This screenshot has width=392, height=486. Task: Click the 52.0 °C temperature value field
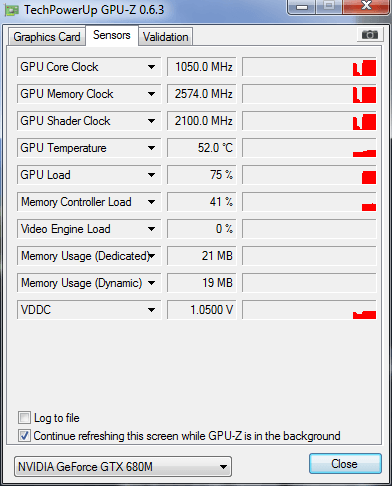coord(201,148)
